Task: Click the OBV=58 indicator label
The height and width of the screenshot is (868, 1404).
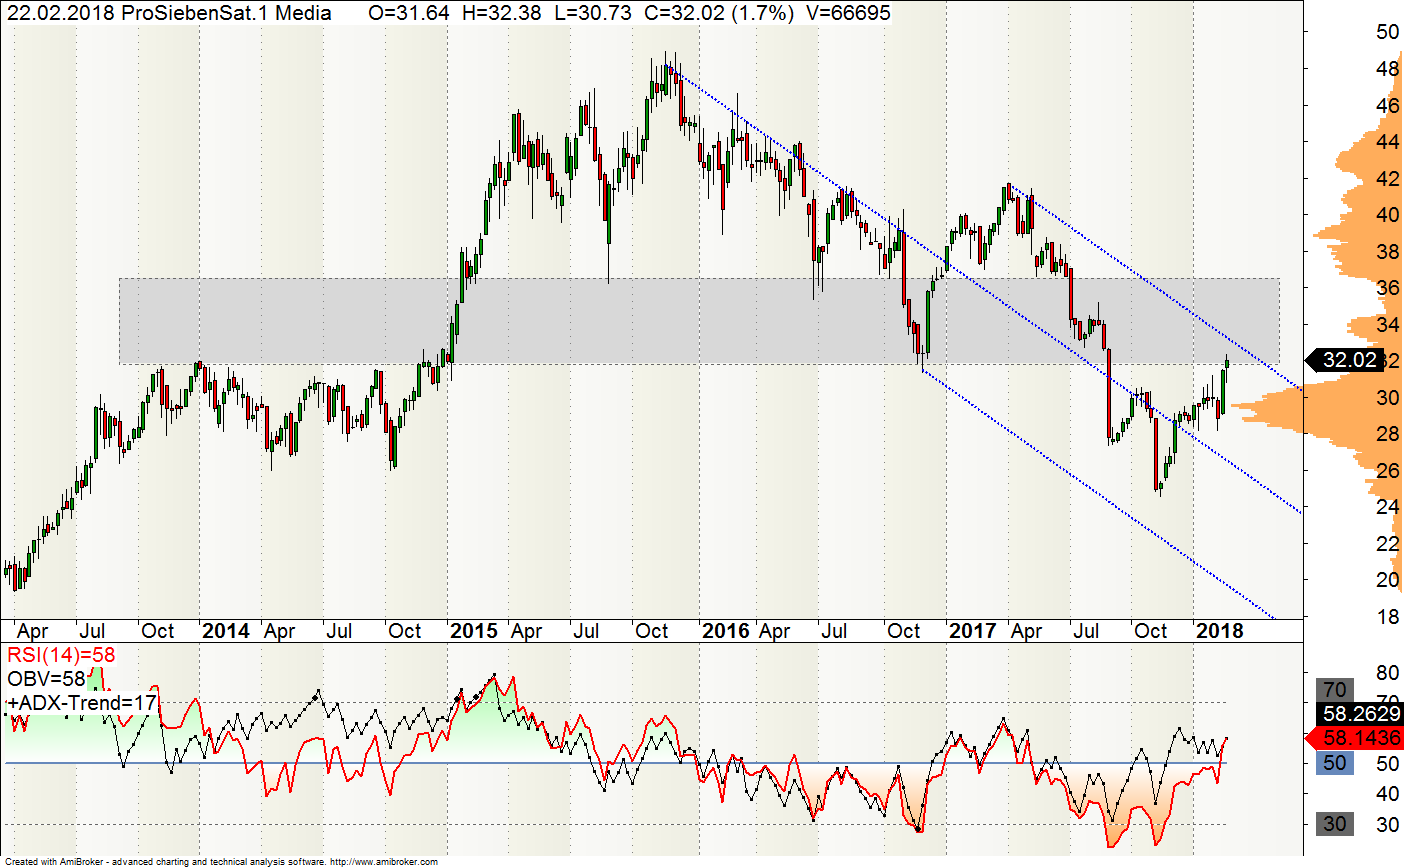Action: pos(47,680)
